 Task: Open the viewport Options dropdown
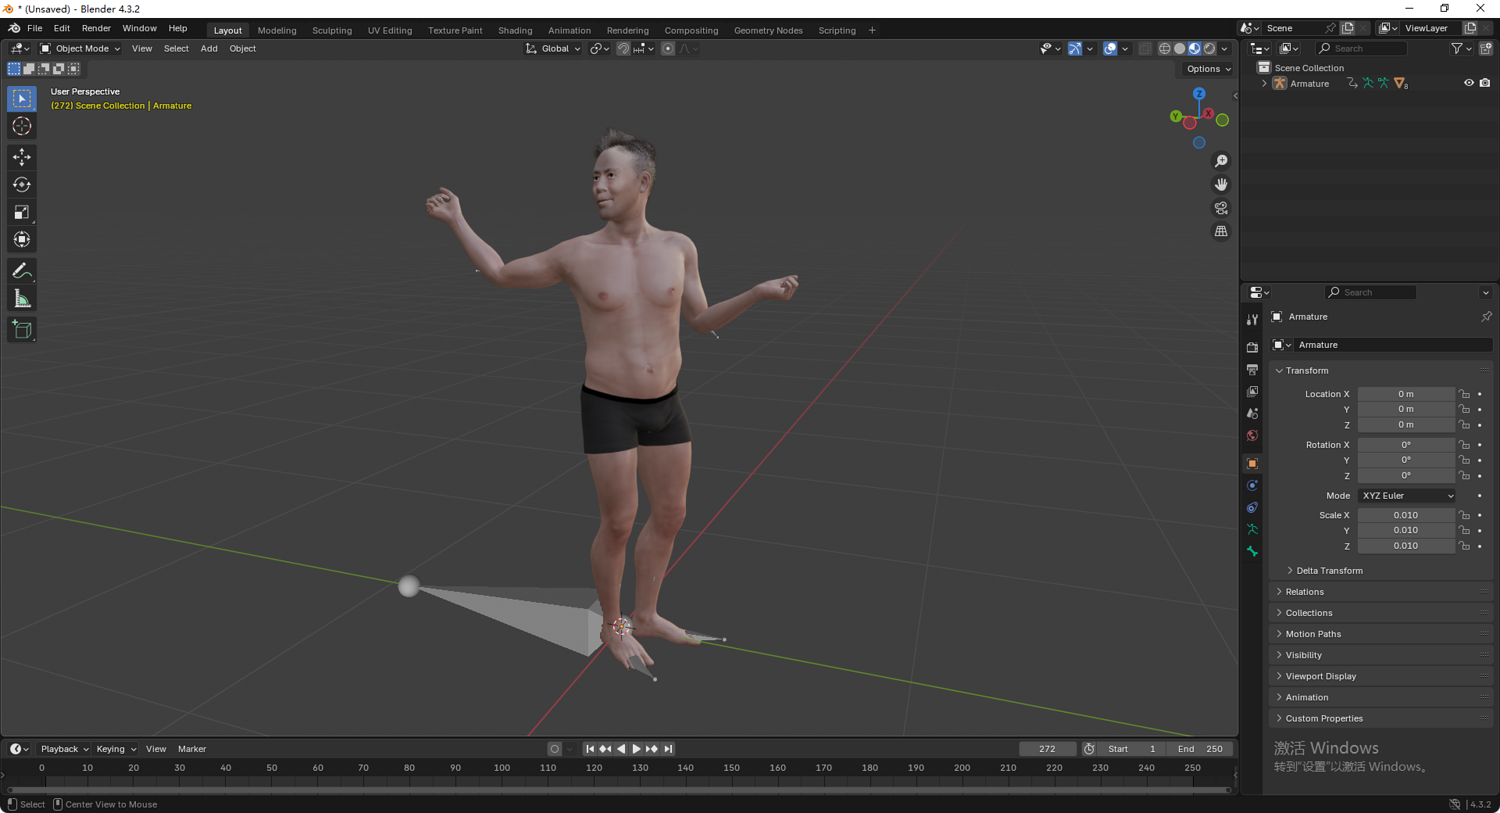tap(1208, 69)
